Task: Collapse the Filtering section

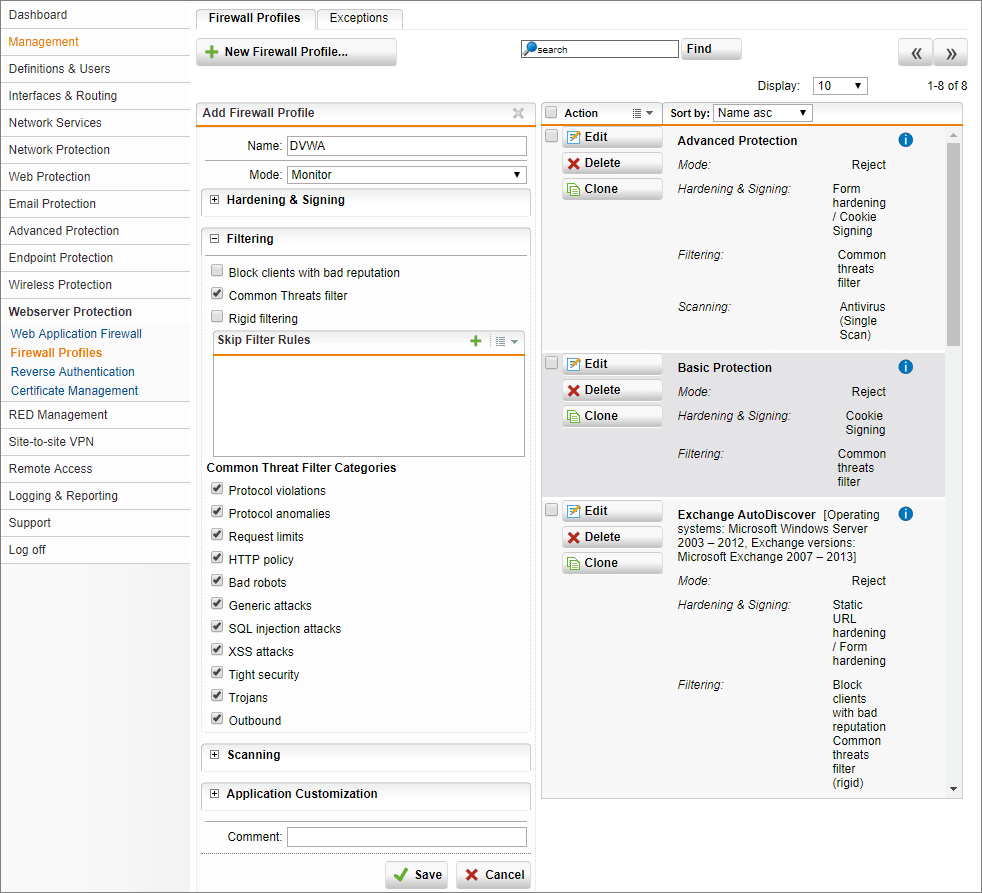Action: click(x=215, y=239)
